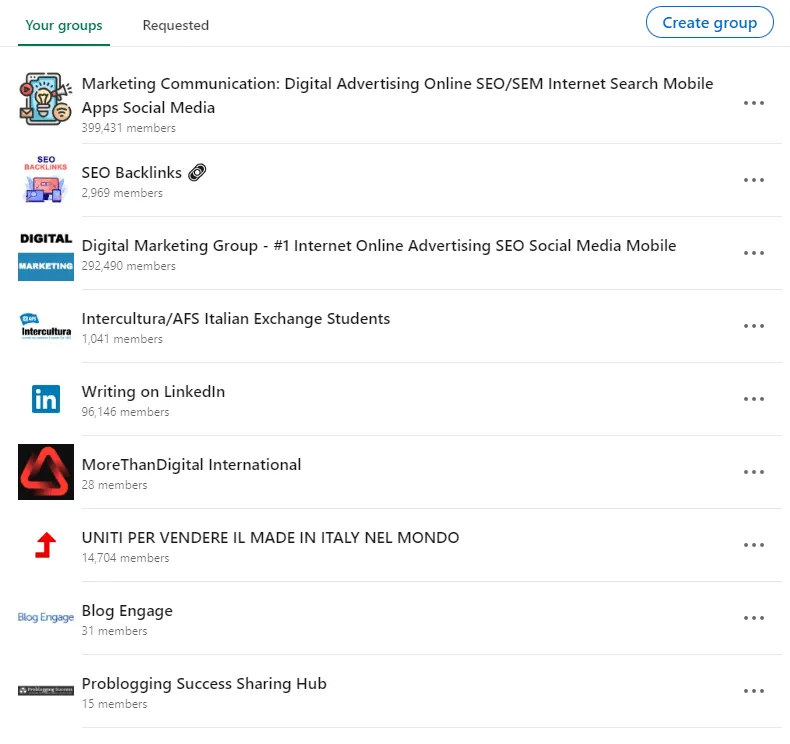This screenshot has width=790, height=744.
Task: Open three-dot menu for Problogging Success Hub
Action: coord(753,691)
